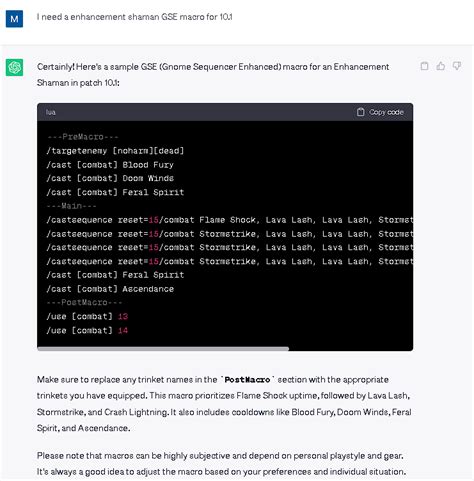Click the "/use [combat] 14" line
This screenshot has height=481, width=474.
pyautogui.click(x=87, y=330)
